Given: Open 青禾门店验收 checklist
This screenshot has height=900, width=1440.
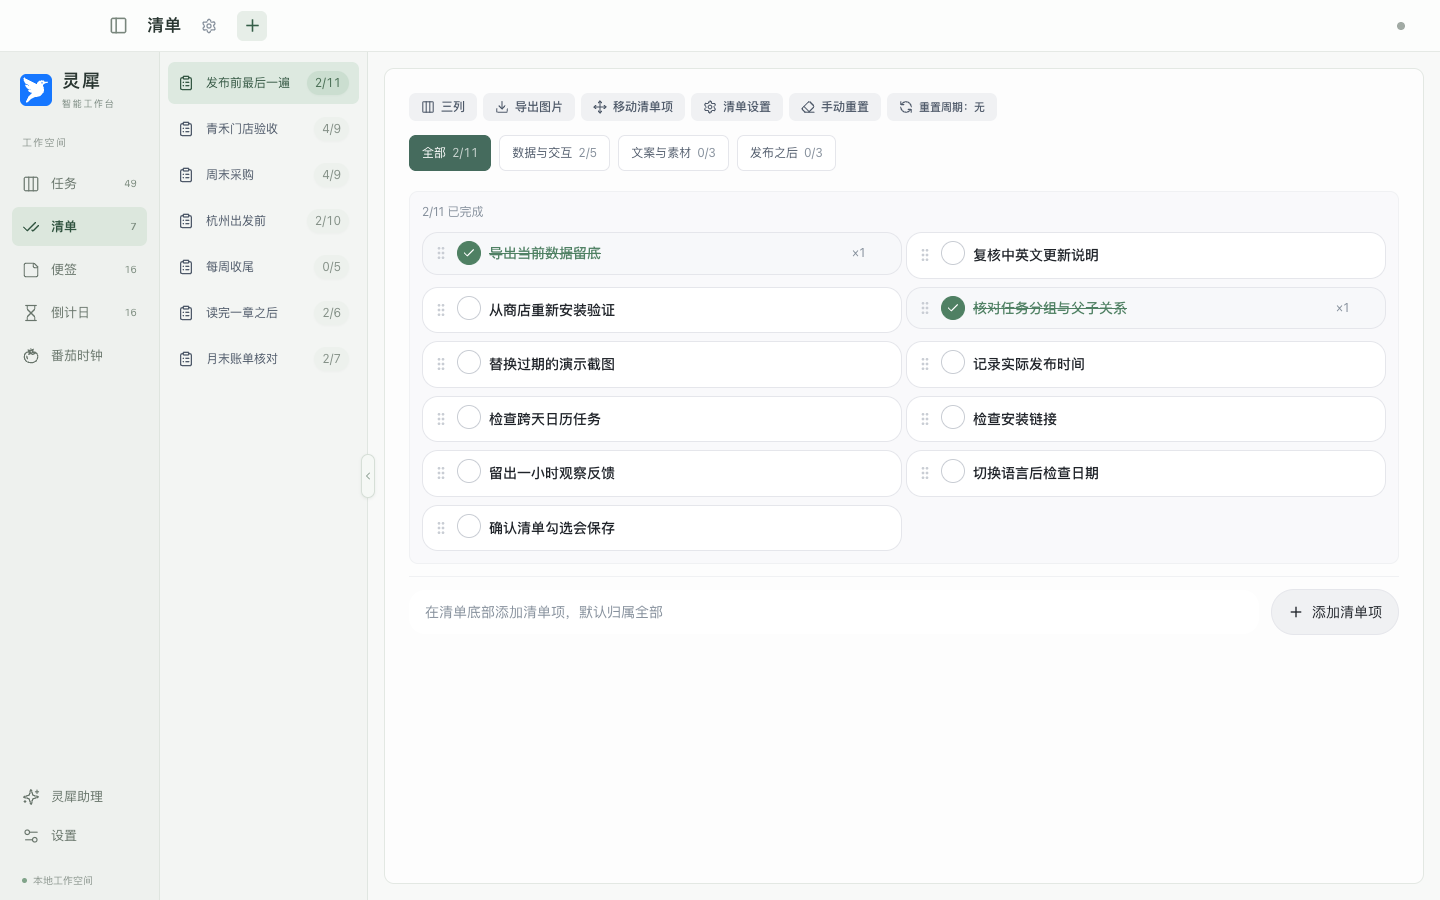Looking at the screenshot, I should tap(263, 129).
